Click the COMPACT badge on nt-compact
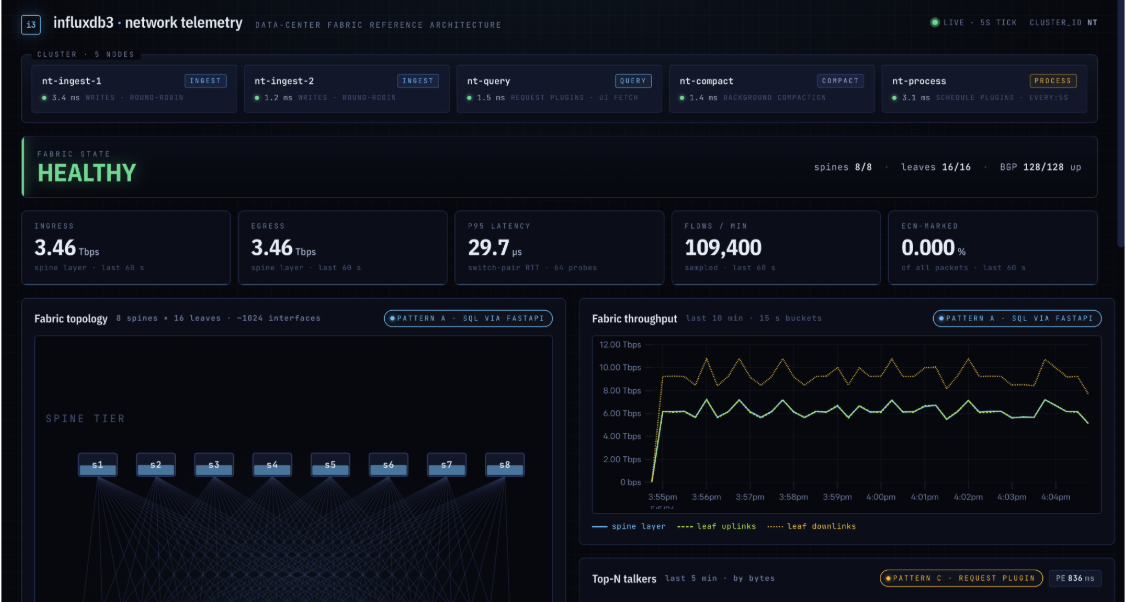The image size is (1126, 602). [x=840, y=81]
